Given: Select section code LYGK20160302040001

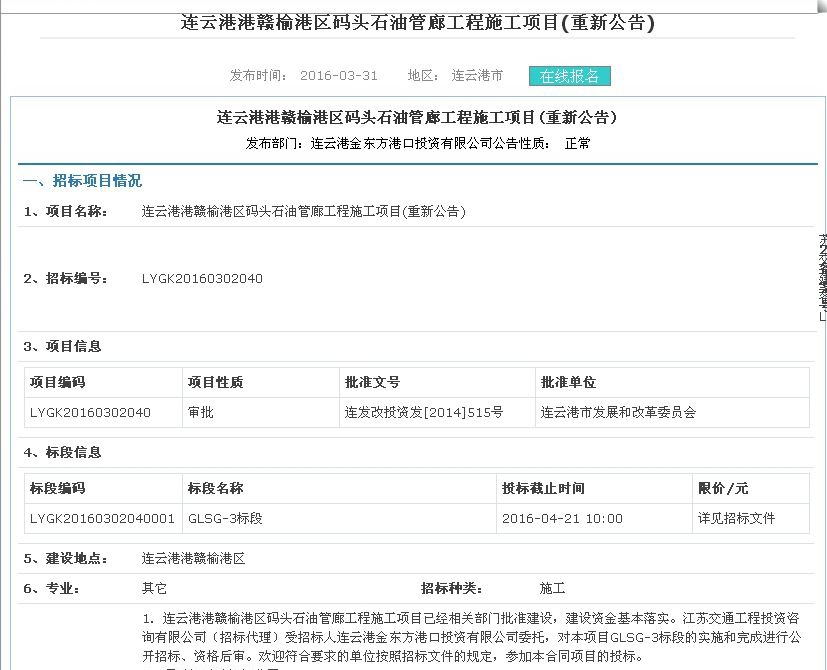Looking at the screenshot, I should (x=102, y=519).
